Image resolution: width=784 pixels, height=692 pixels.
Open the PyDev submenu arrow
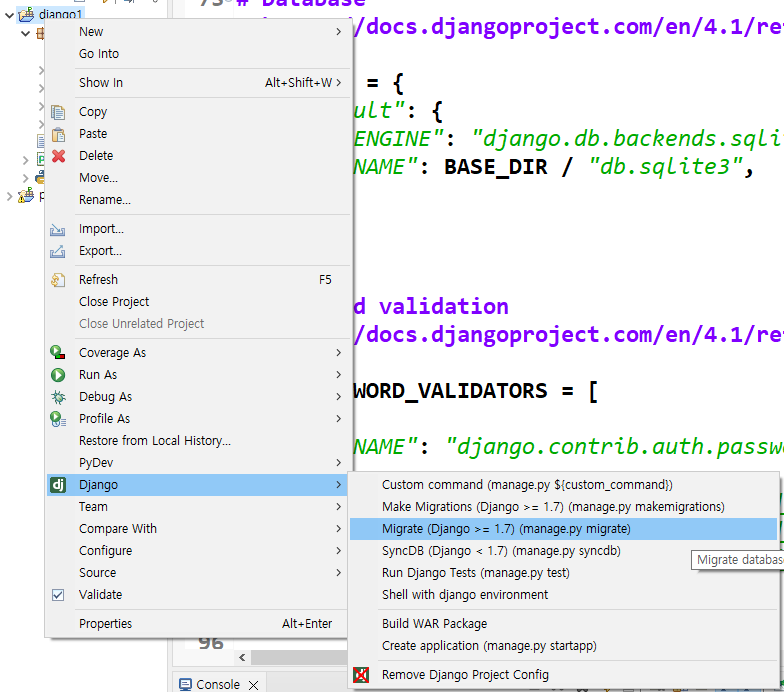tap(338, 462)
